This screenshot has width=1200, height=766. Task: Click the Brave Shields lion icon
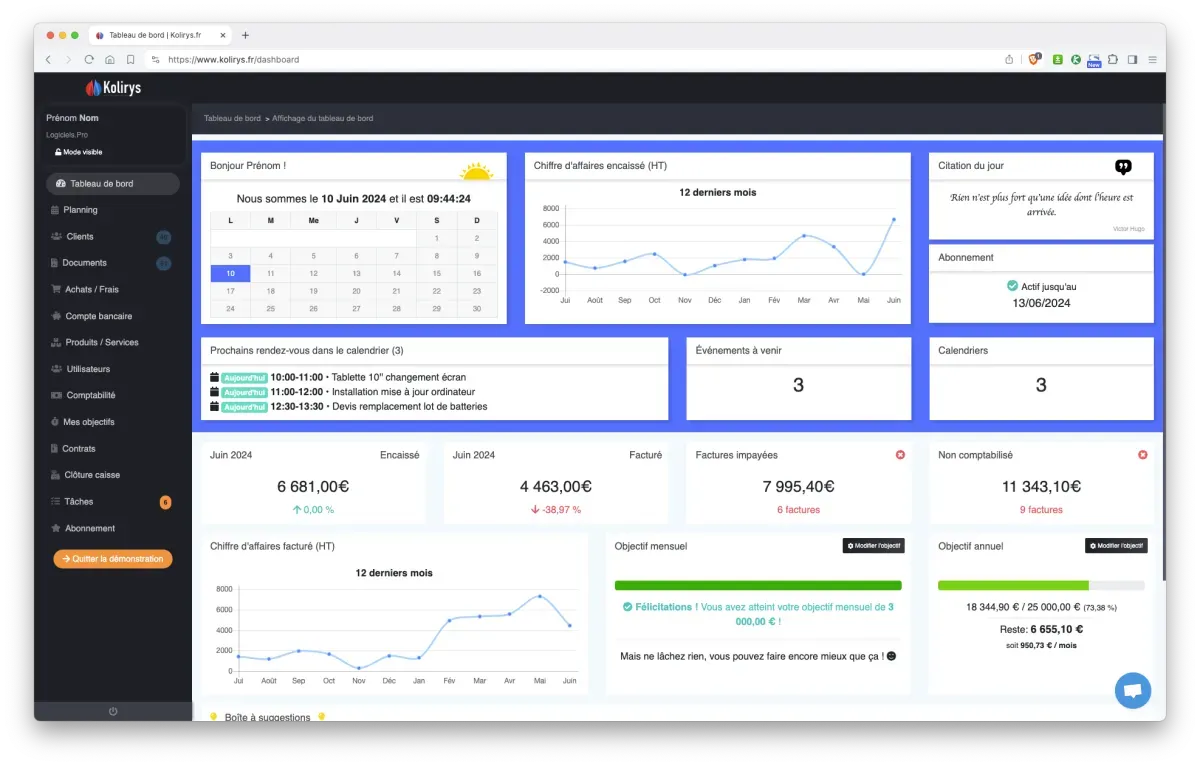pos(1035,60)
